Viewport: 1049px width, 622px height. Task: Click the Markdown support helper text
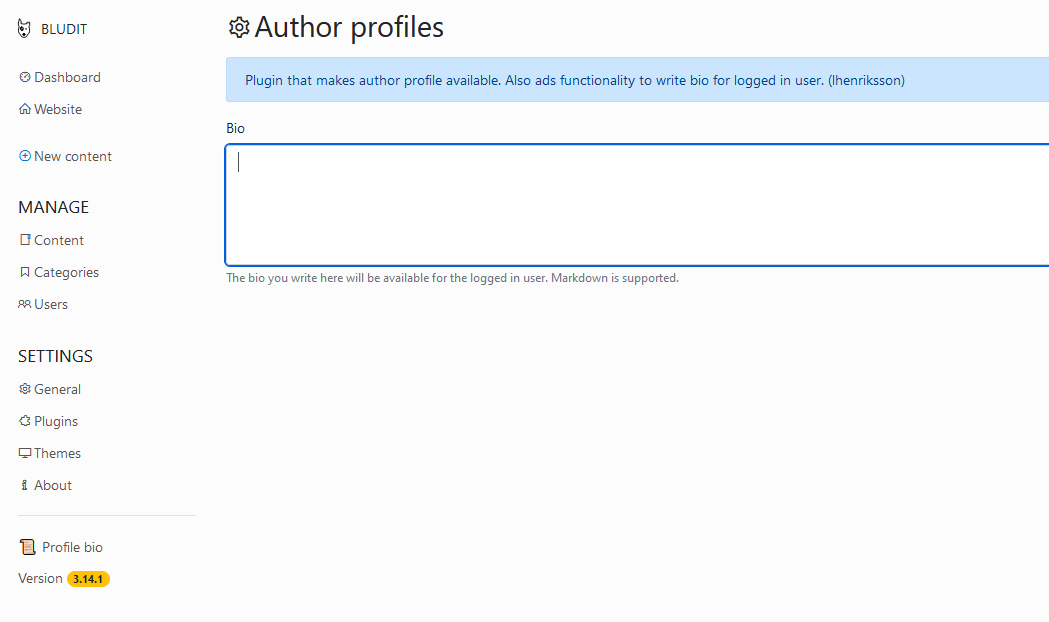coord(451,278)
